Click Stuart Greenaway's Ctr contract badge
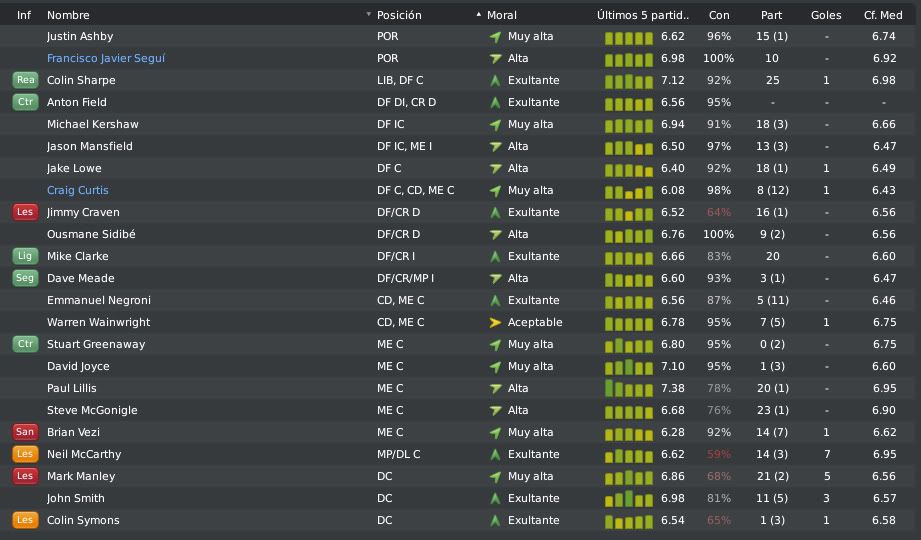The height and width of the screenshot is (540, 921). tap(25, 344)
